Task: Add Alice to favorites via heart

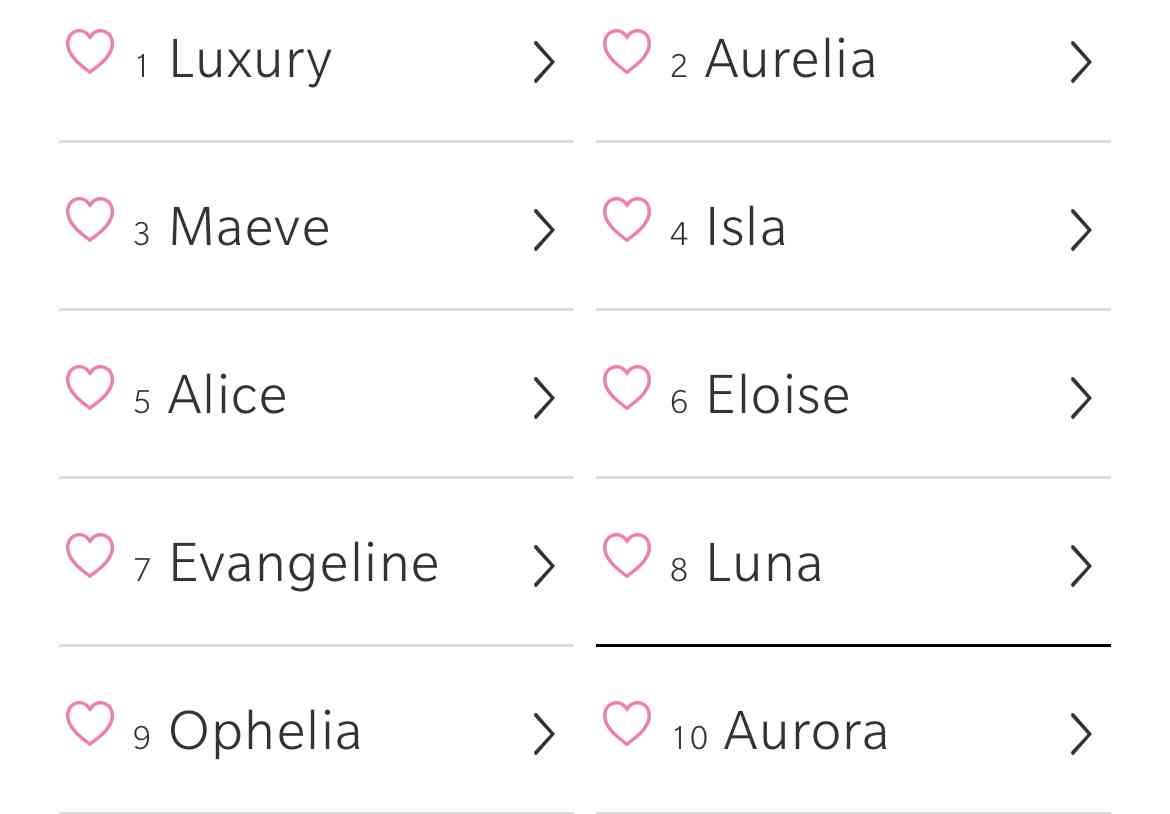Action: [x=90, y=386]
